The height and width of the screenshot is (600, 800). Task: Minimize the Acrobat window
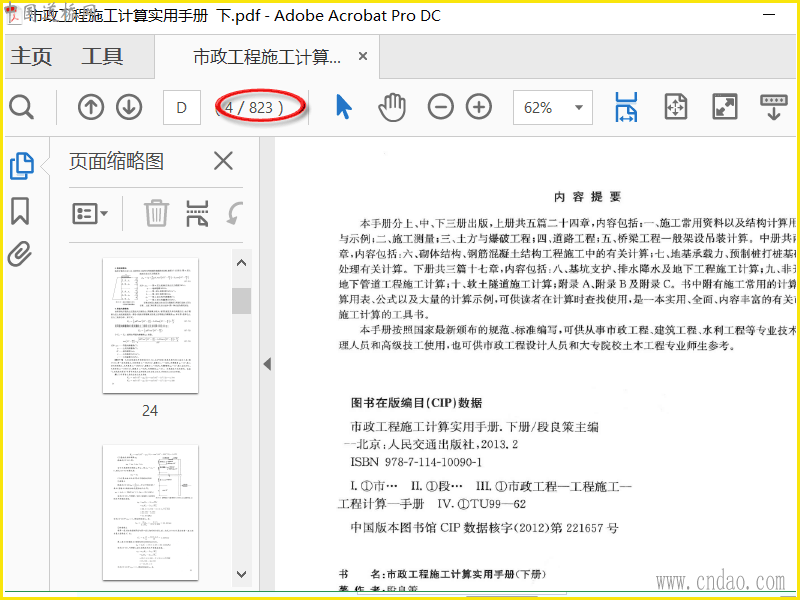pyautogui.click(x=769, y=15)
